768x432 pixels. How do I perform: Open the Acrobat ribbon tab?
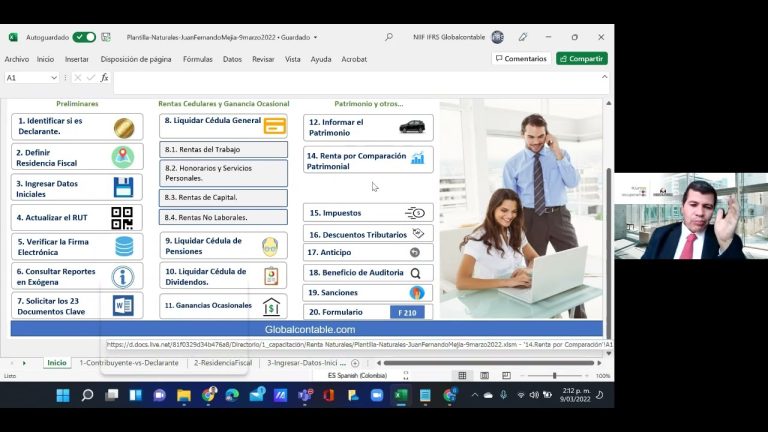click(x=354, y=59)
